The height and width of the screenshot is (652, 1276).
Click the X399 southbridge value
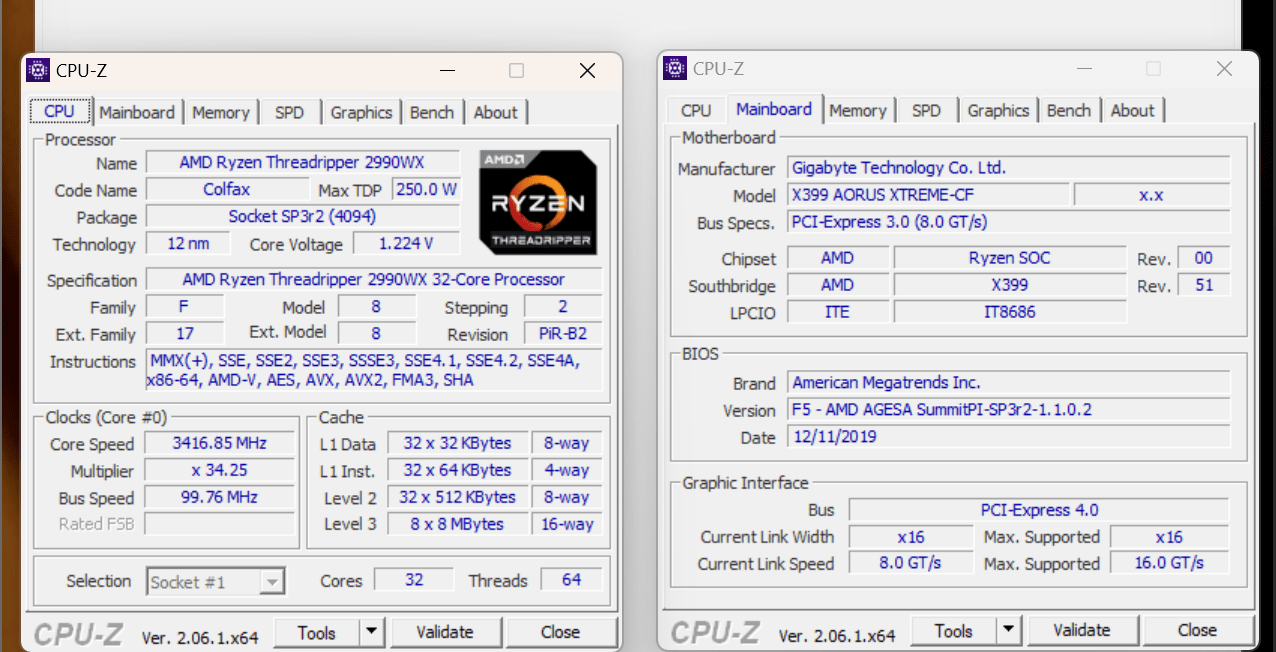coord(1010,285)
